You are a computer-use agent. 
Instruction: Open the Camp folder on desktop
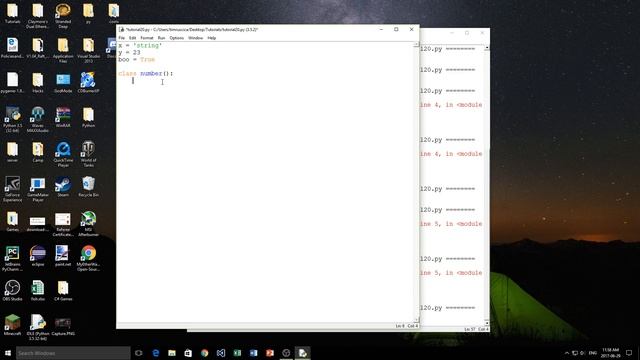point(38,152)
